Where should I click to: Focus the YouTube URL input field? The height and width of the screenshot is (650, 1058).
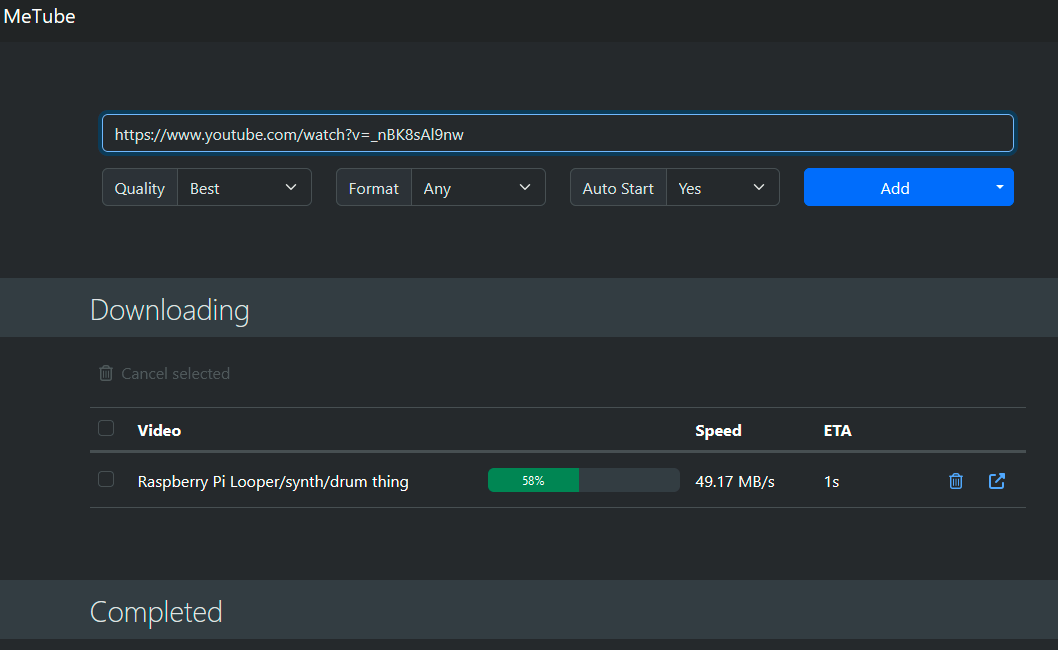click(x=557, y=134)
